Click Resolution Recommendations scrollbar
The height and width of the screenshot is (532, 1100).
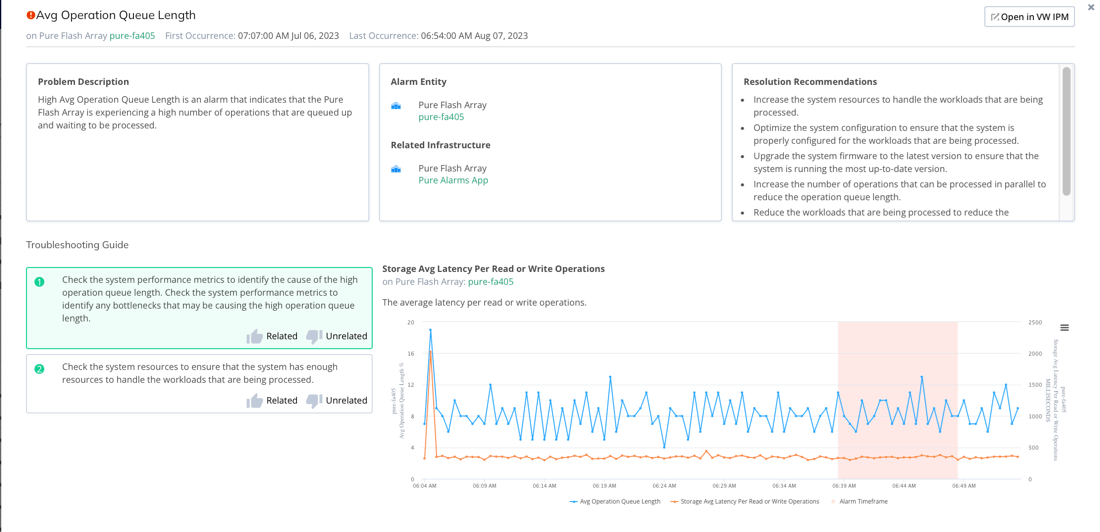click(x=1066, y=131)
